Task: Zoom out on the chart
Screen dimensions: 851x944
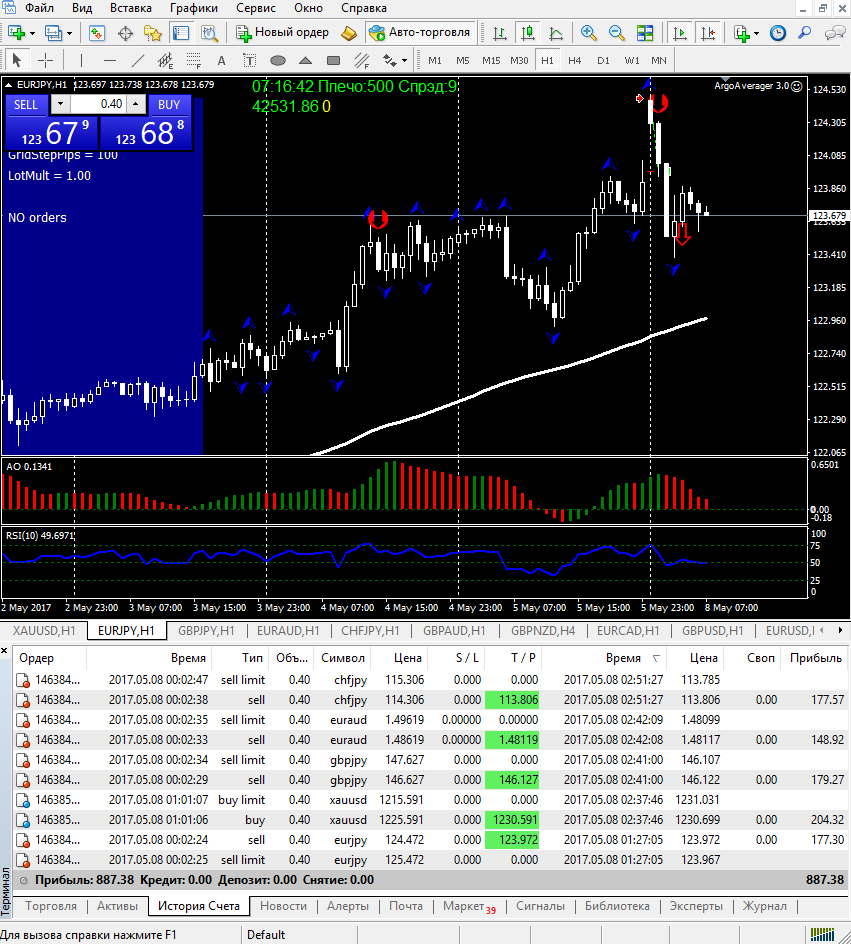Action: coord(616,33)
